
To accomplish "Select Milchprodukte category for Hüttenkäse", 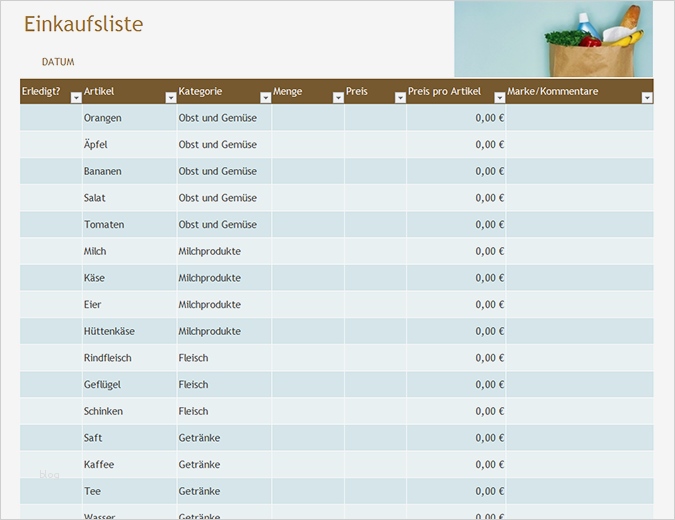I will pos(224,331).
